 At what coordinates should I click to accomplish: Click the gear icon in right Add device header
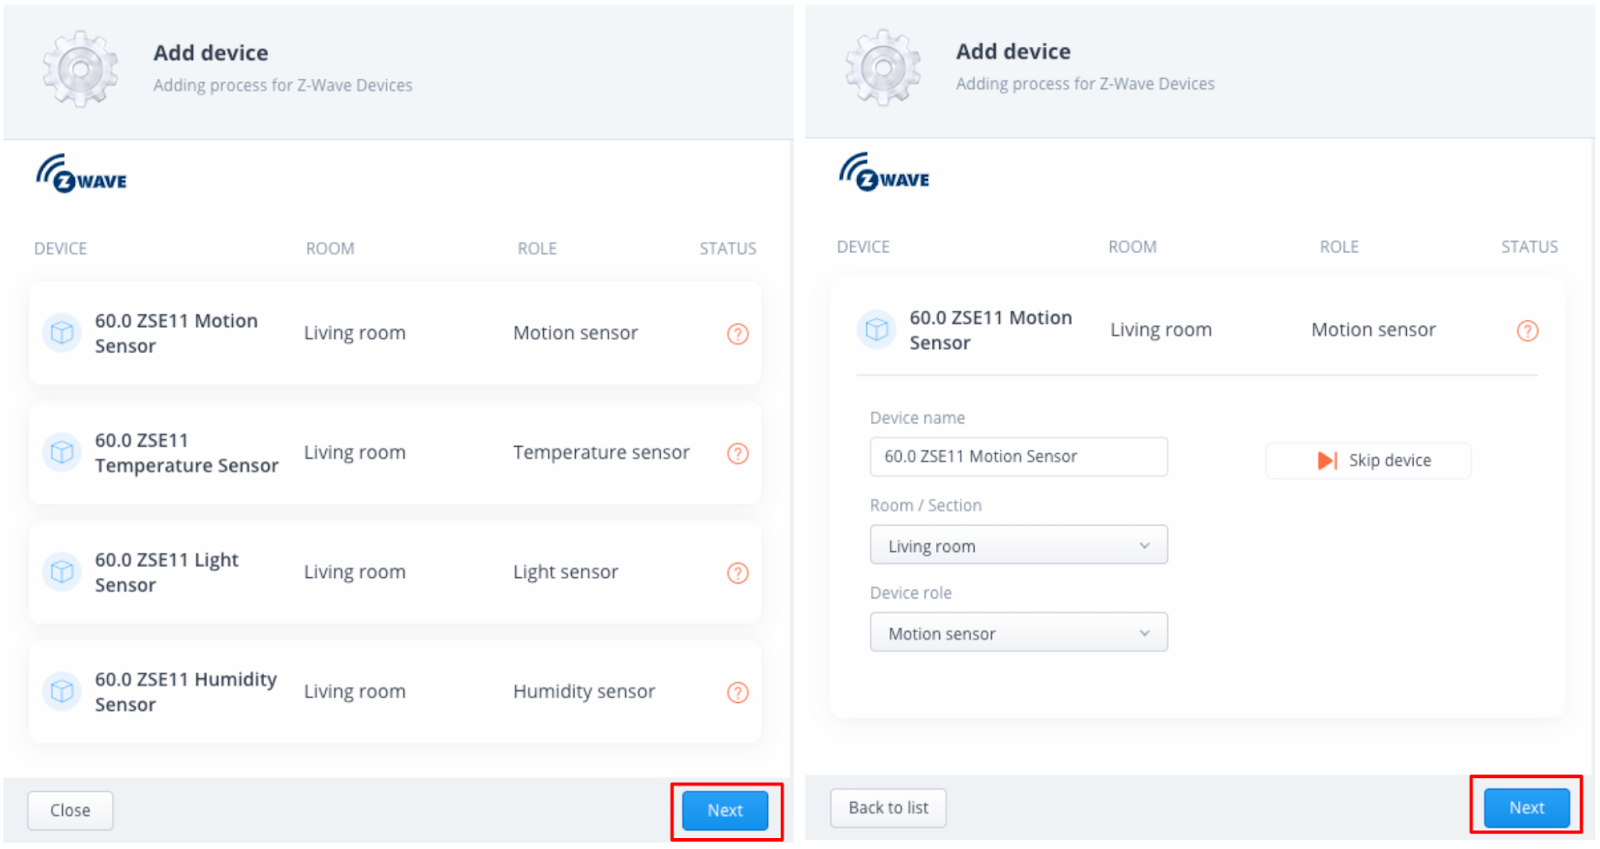pos(883,67)
